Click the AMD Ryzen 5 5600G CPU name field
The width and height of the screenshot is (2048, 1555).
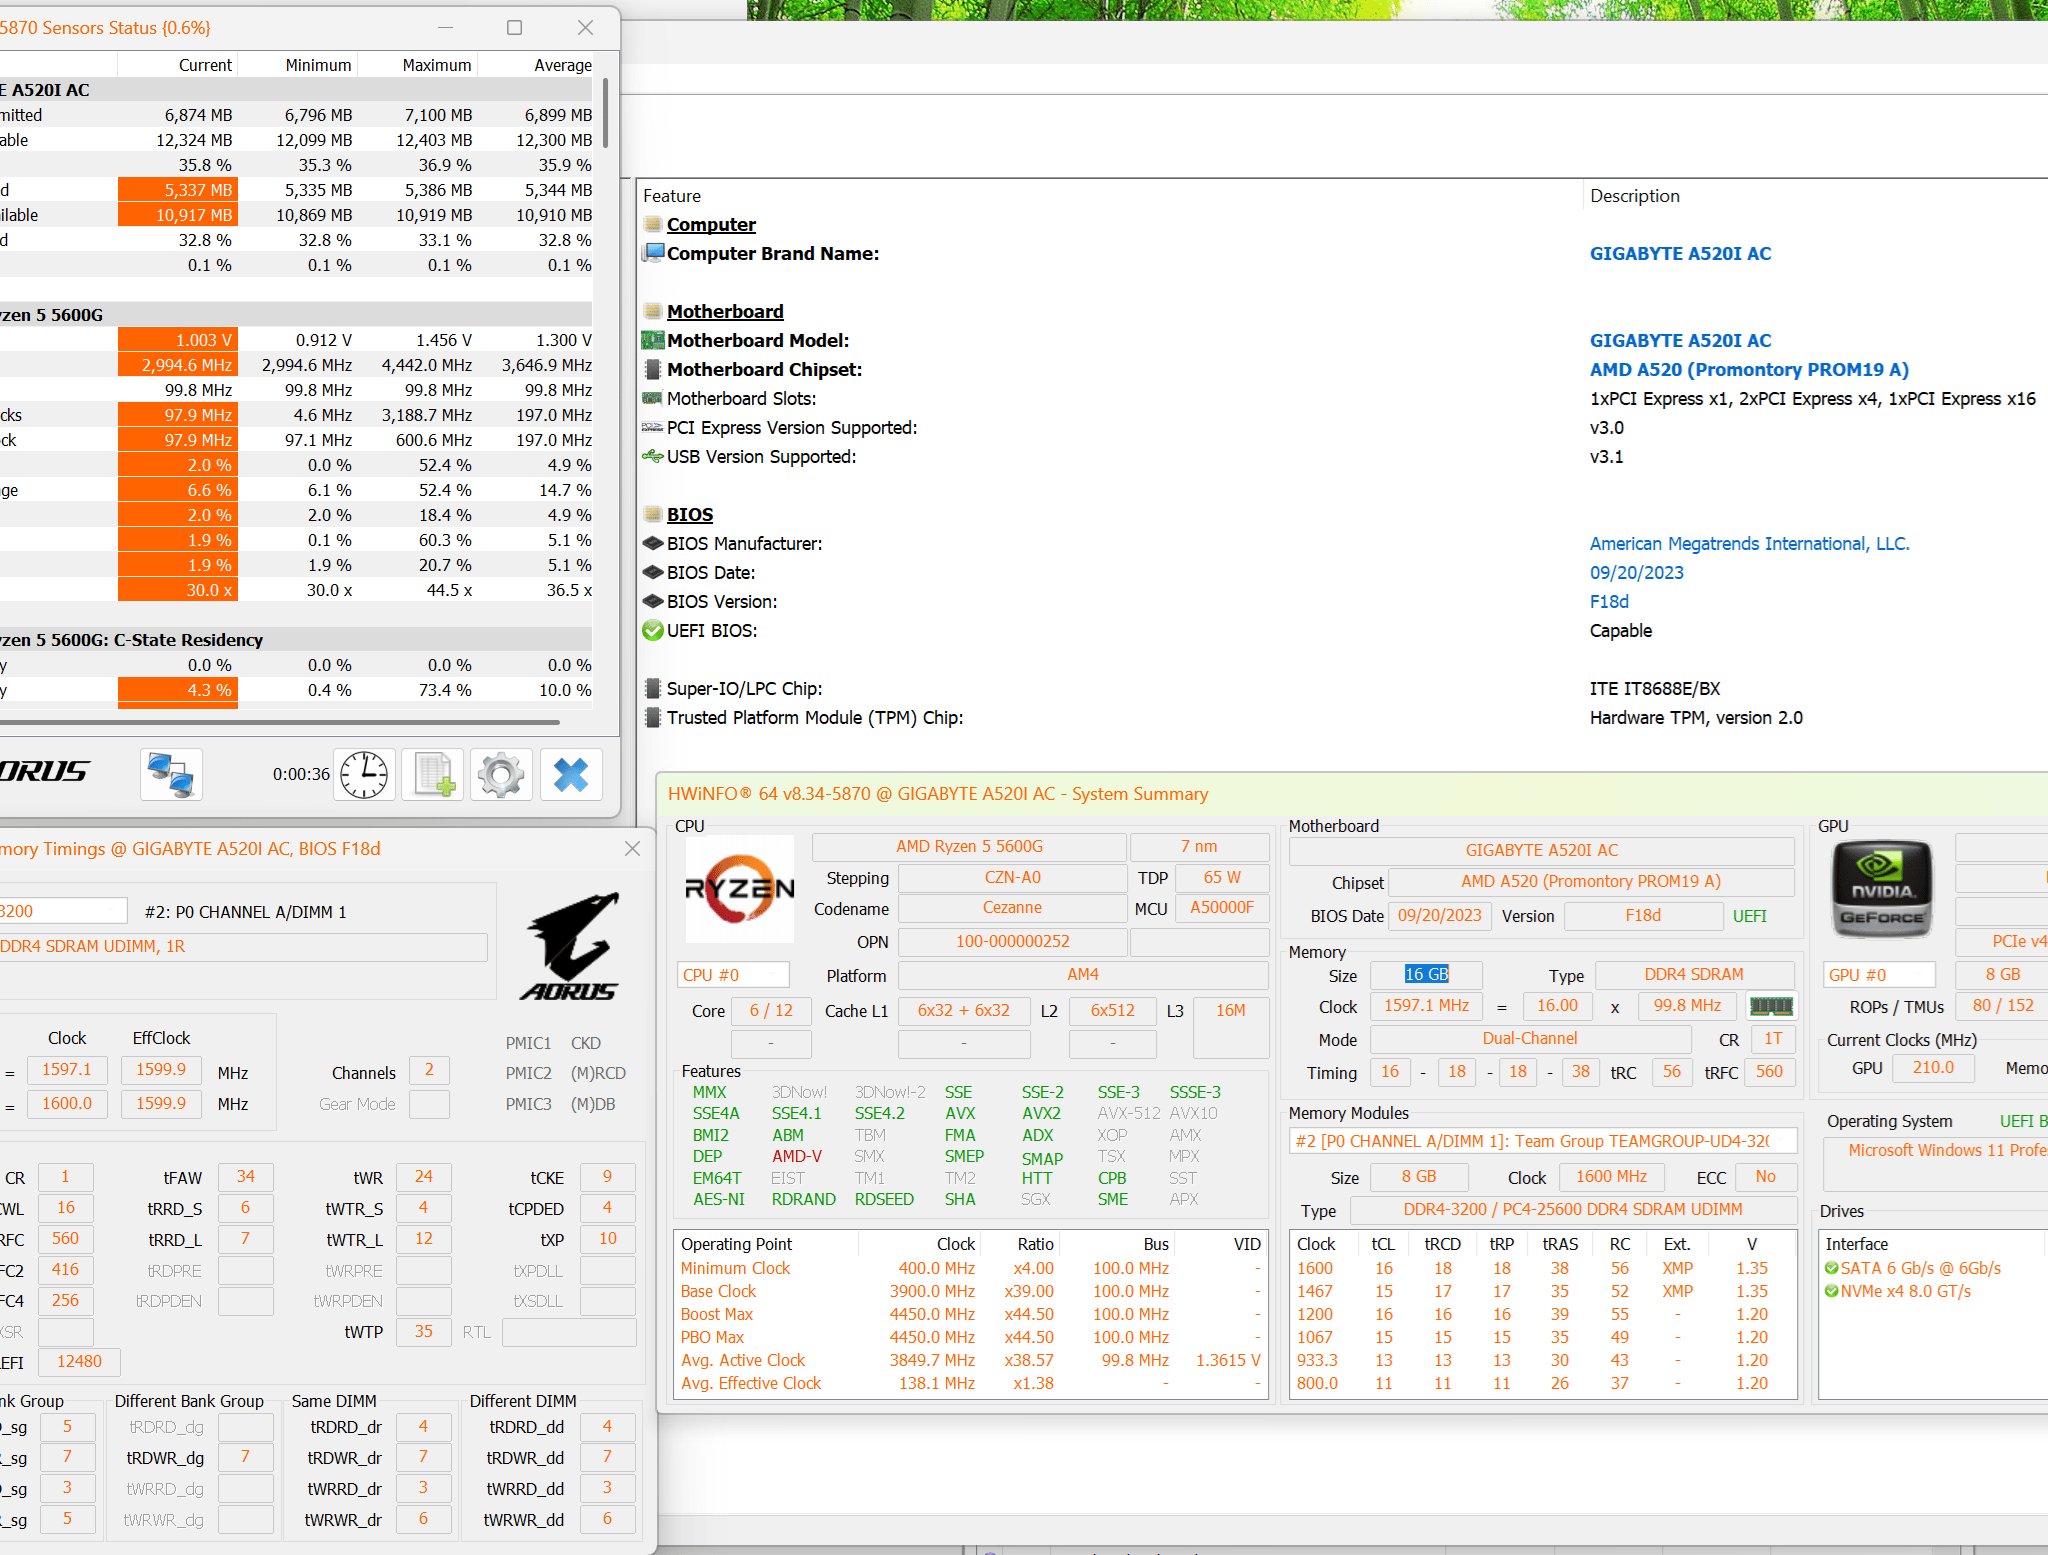pos(969,847)
